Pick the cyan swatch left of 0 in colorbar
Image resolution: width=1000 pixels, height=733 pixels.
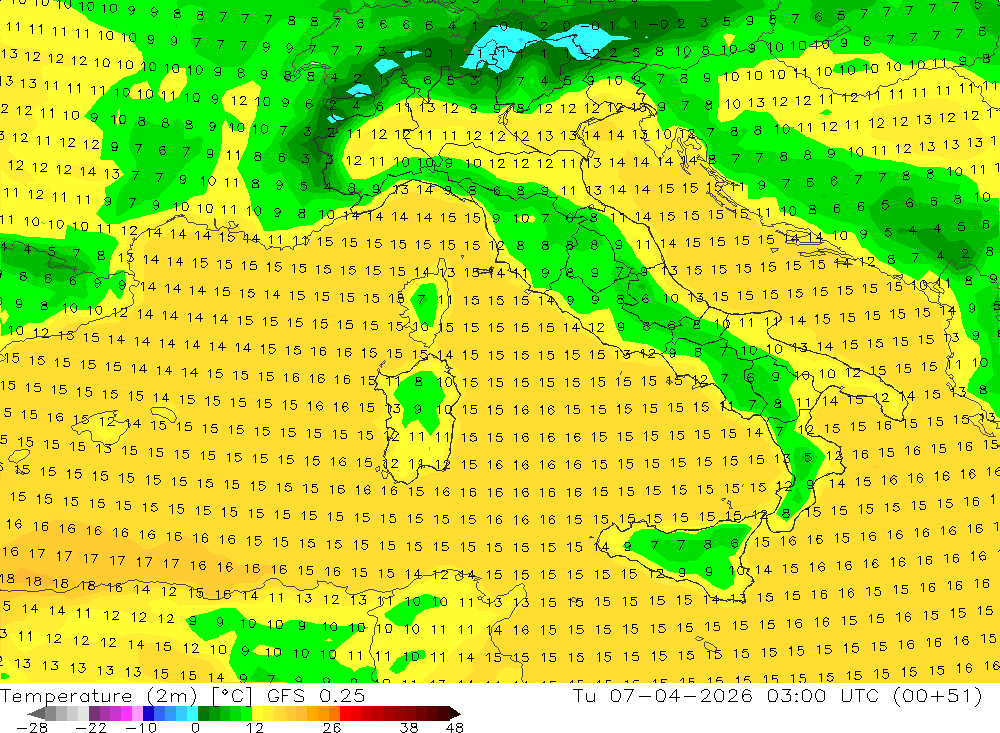(x=192, y=713)
